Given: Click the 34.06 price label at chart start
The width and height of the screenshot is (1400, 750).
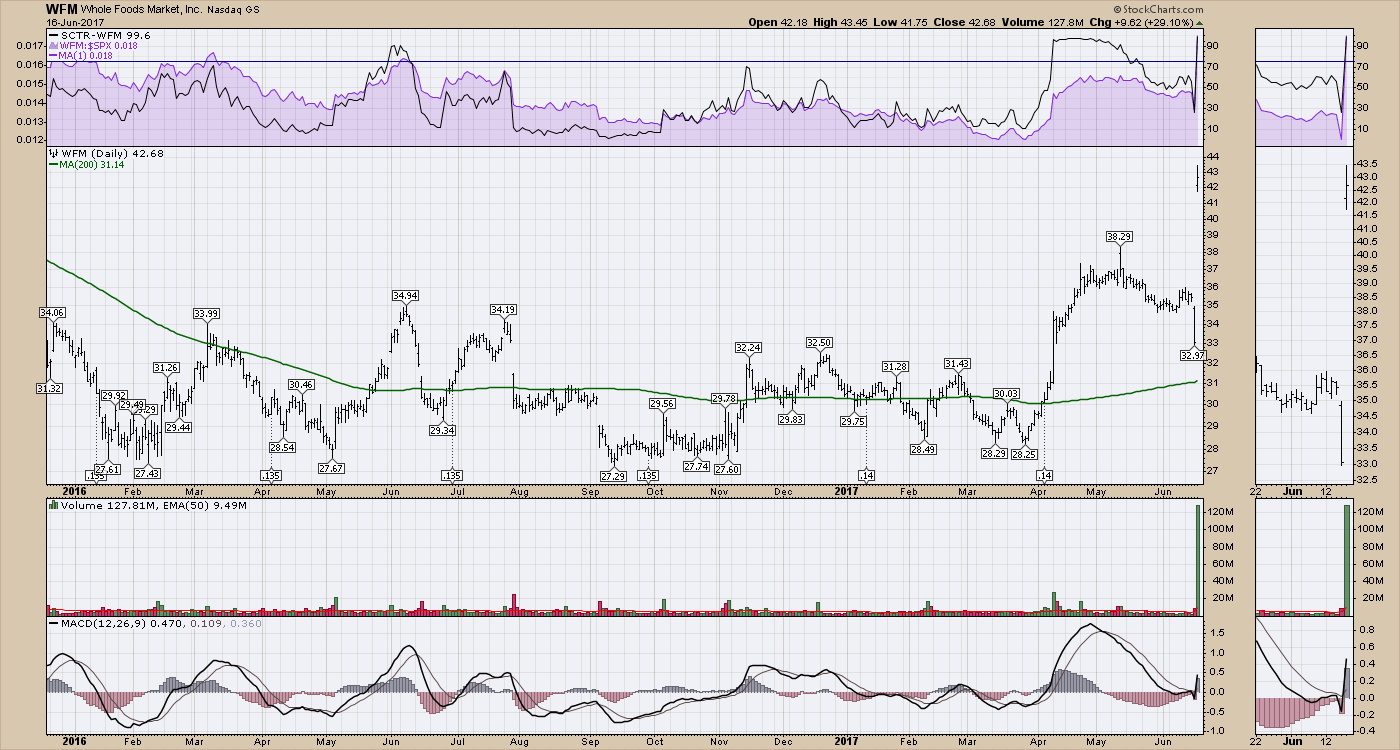Looking at the screenshot, I should [51, 313].
